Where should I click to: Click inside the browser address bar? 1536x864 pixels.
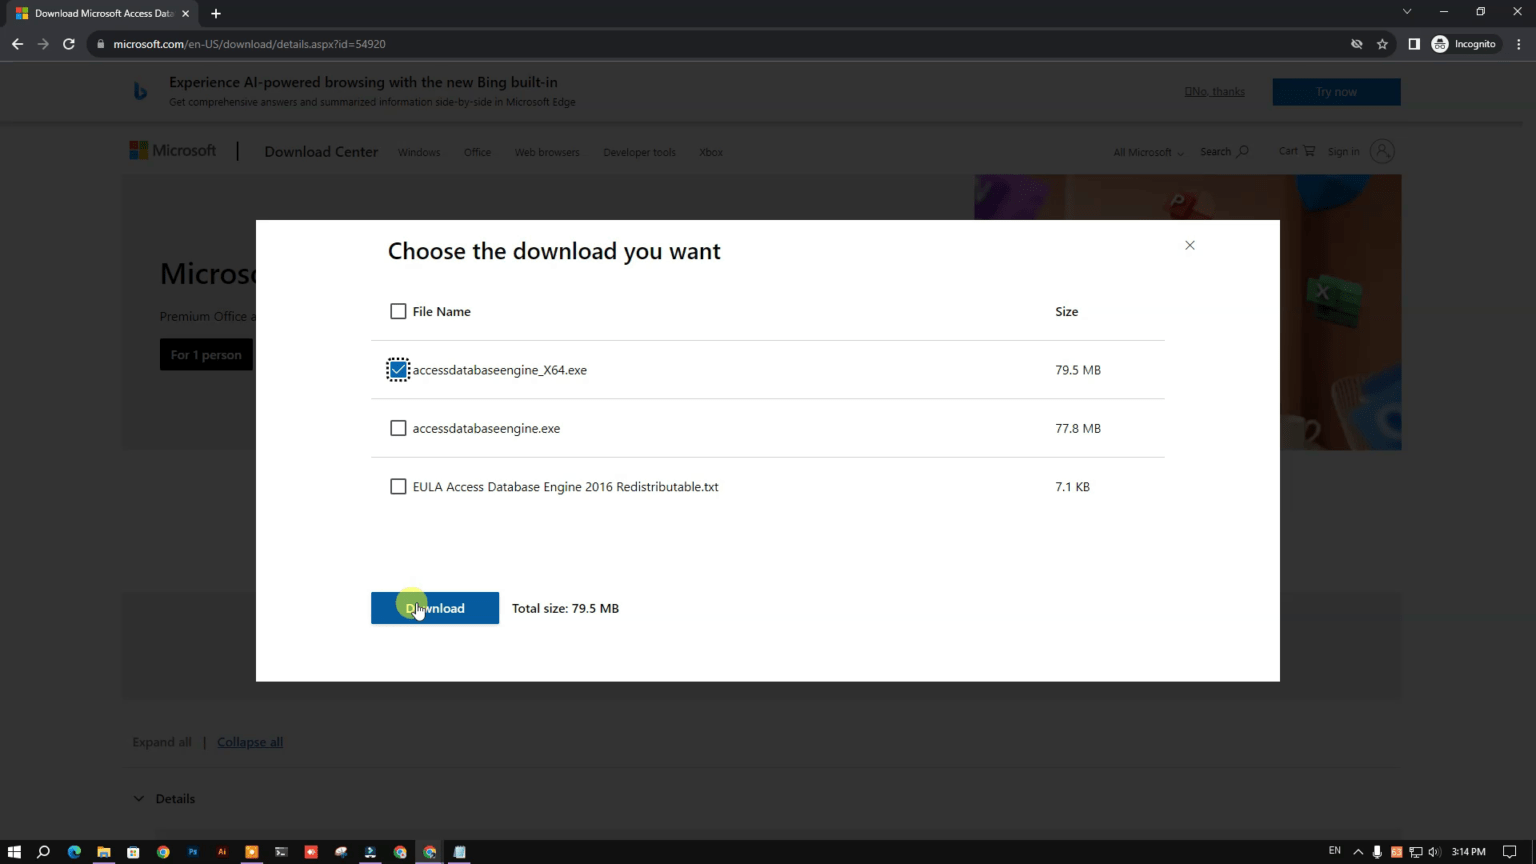[250, 44]
